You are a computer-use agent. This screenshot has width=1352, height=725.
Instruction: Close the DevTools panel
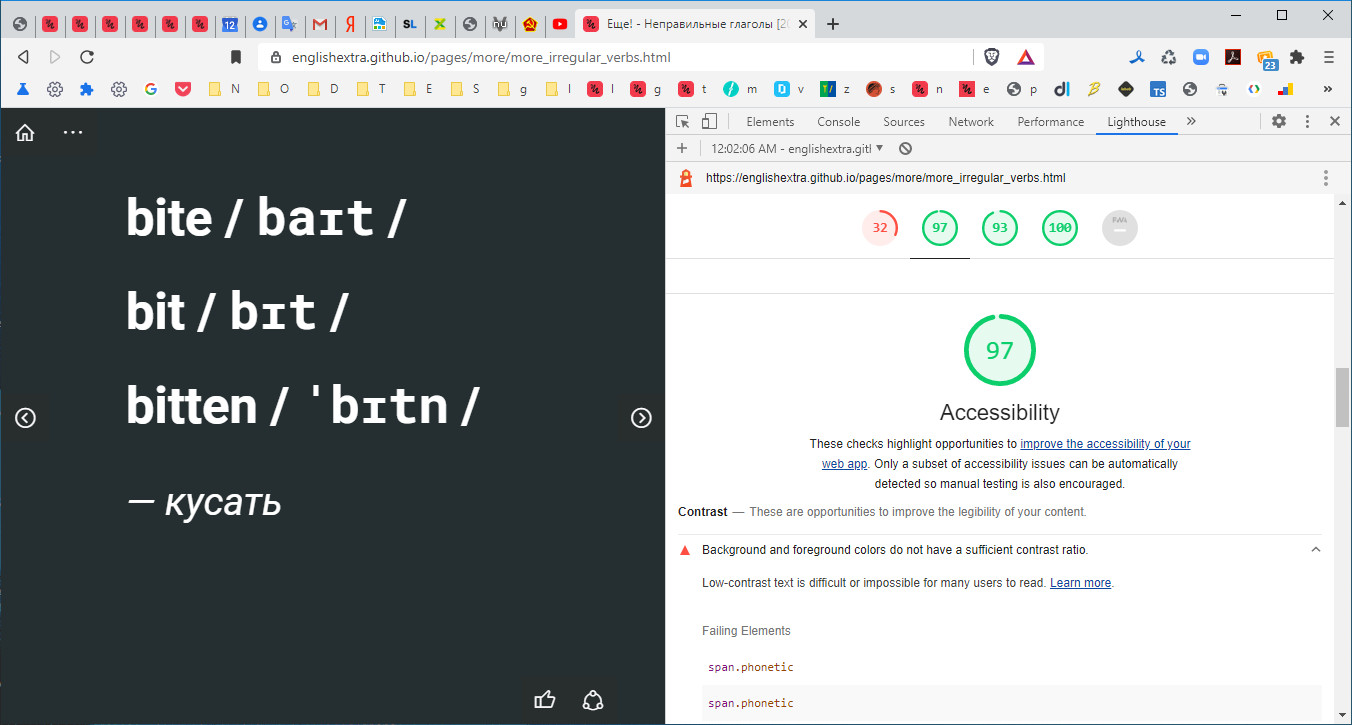pos(1334,121)
